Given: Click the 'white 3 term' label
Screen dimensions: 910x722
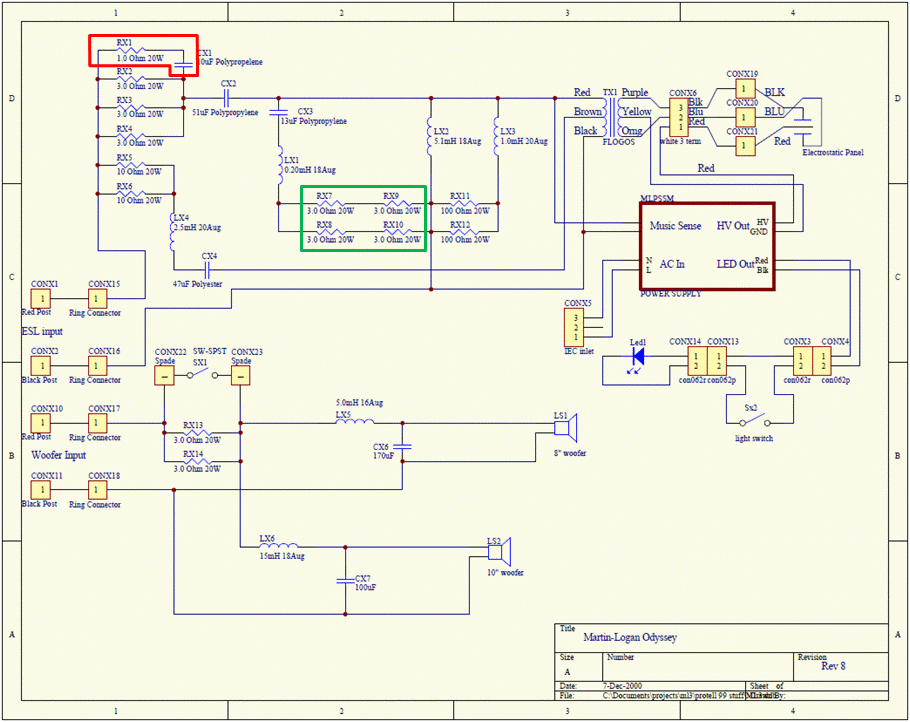Looking at the screenshot, I should click(x=680, y=141).
